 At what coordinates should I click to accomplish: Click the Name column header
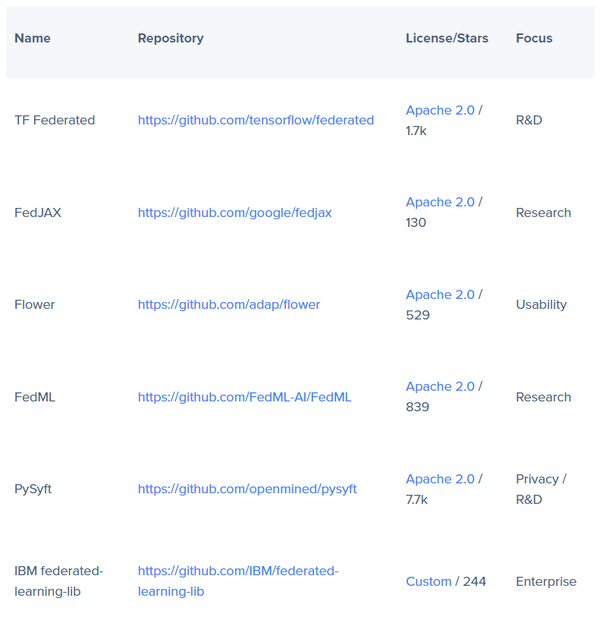pyautogui.click(x=32, y=38)
